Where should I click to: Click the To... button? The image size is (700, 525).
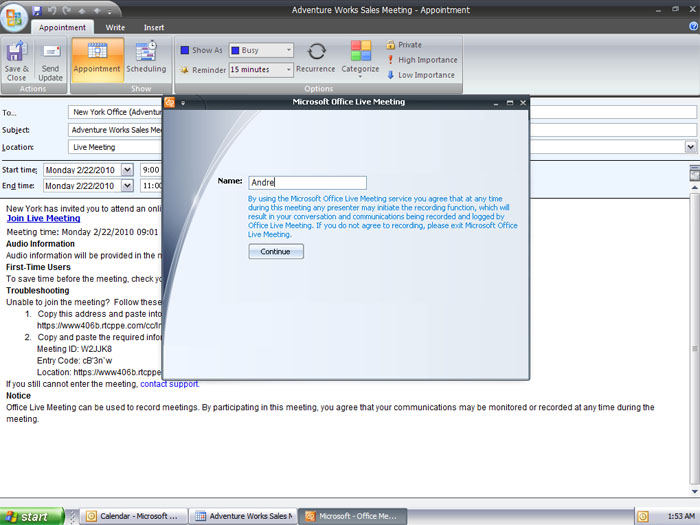tap(9, 113)
